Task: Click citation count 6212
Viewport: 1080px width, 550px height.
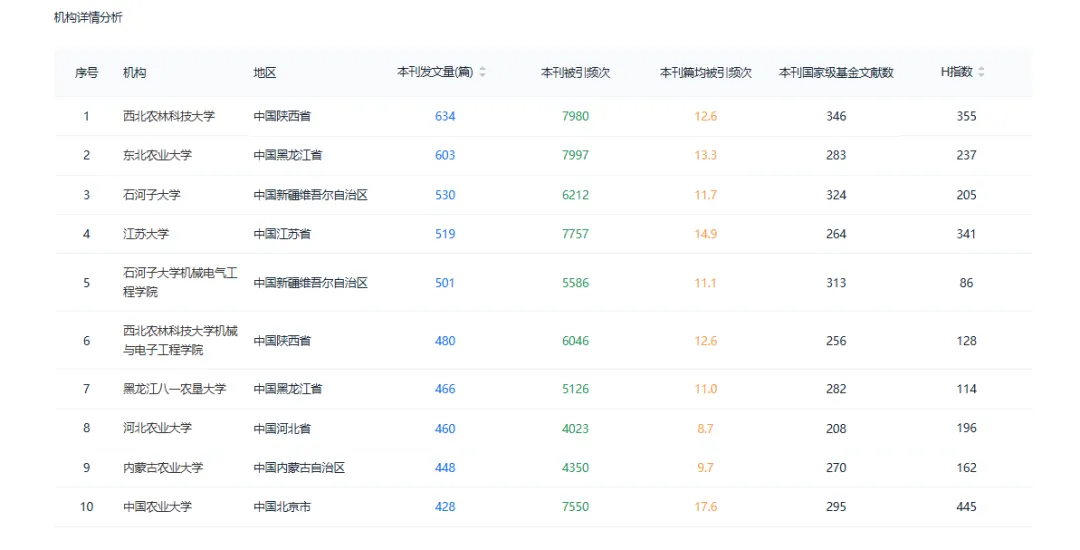Action: point(575,195)
